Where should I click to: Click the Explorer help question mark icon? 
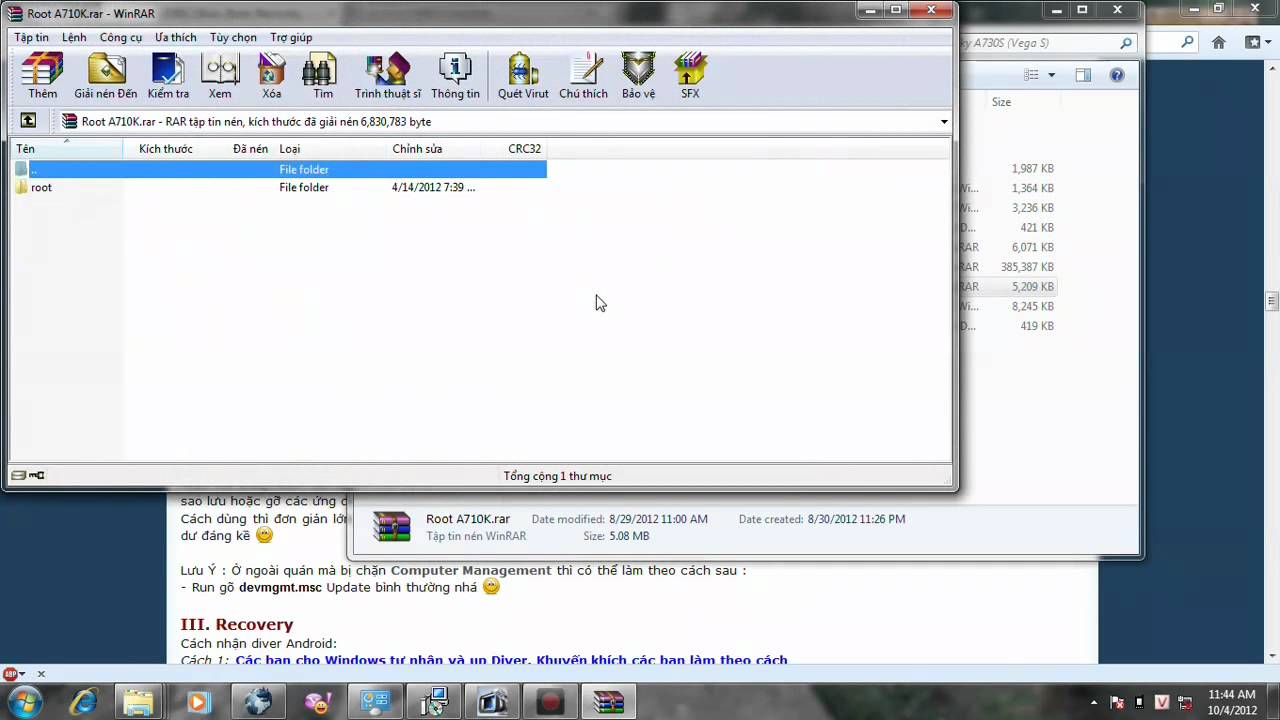pos(1117,75)
